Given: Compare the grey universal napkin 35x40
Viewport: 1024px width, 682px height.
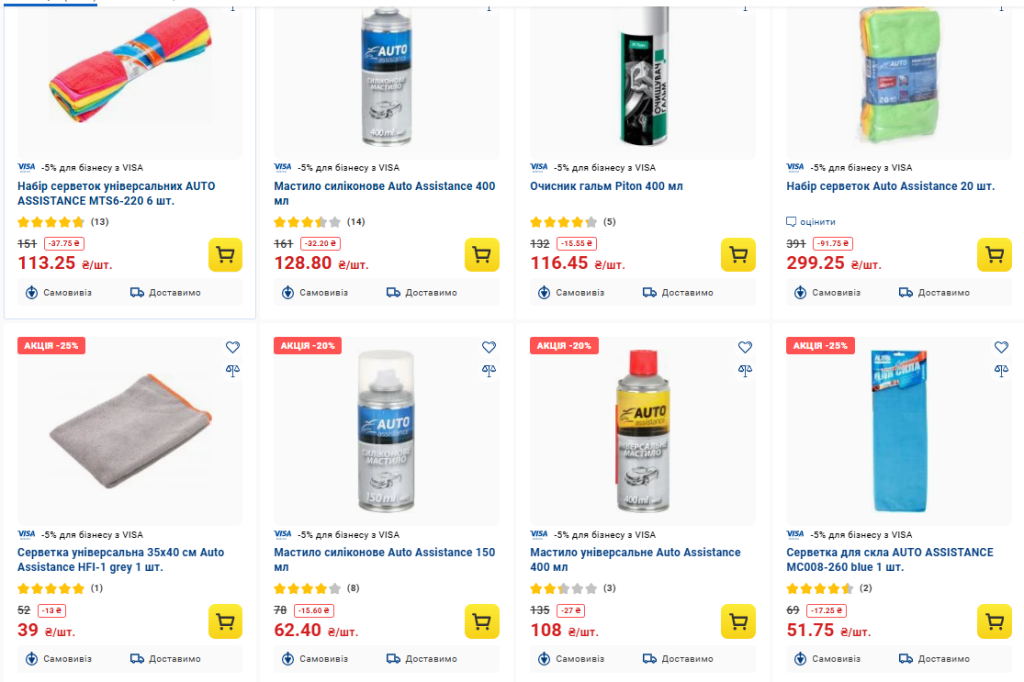Looking at the screenshot, I should point(233,370).
